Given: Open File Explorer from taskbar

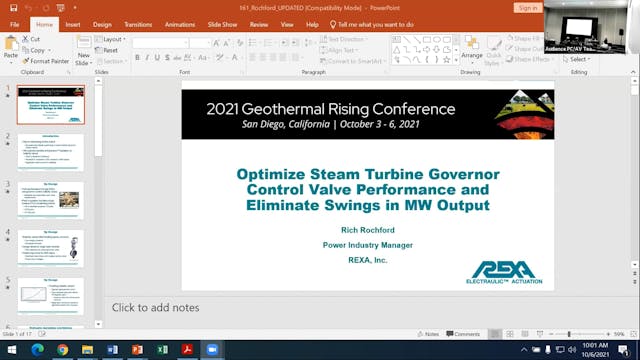Looking at the screenshot, I should coord(87,350).
